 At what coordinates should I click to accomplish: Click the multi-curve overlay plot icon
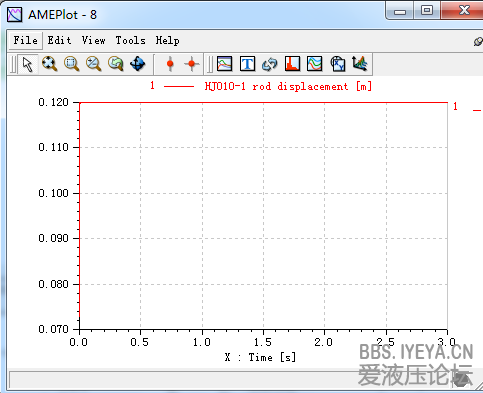click(x=315, y=63)
